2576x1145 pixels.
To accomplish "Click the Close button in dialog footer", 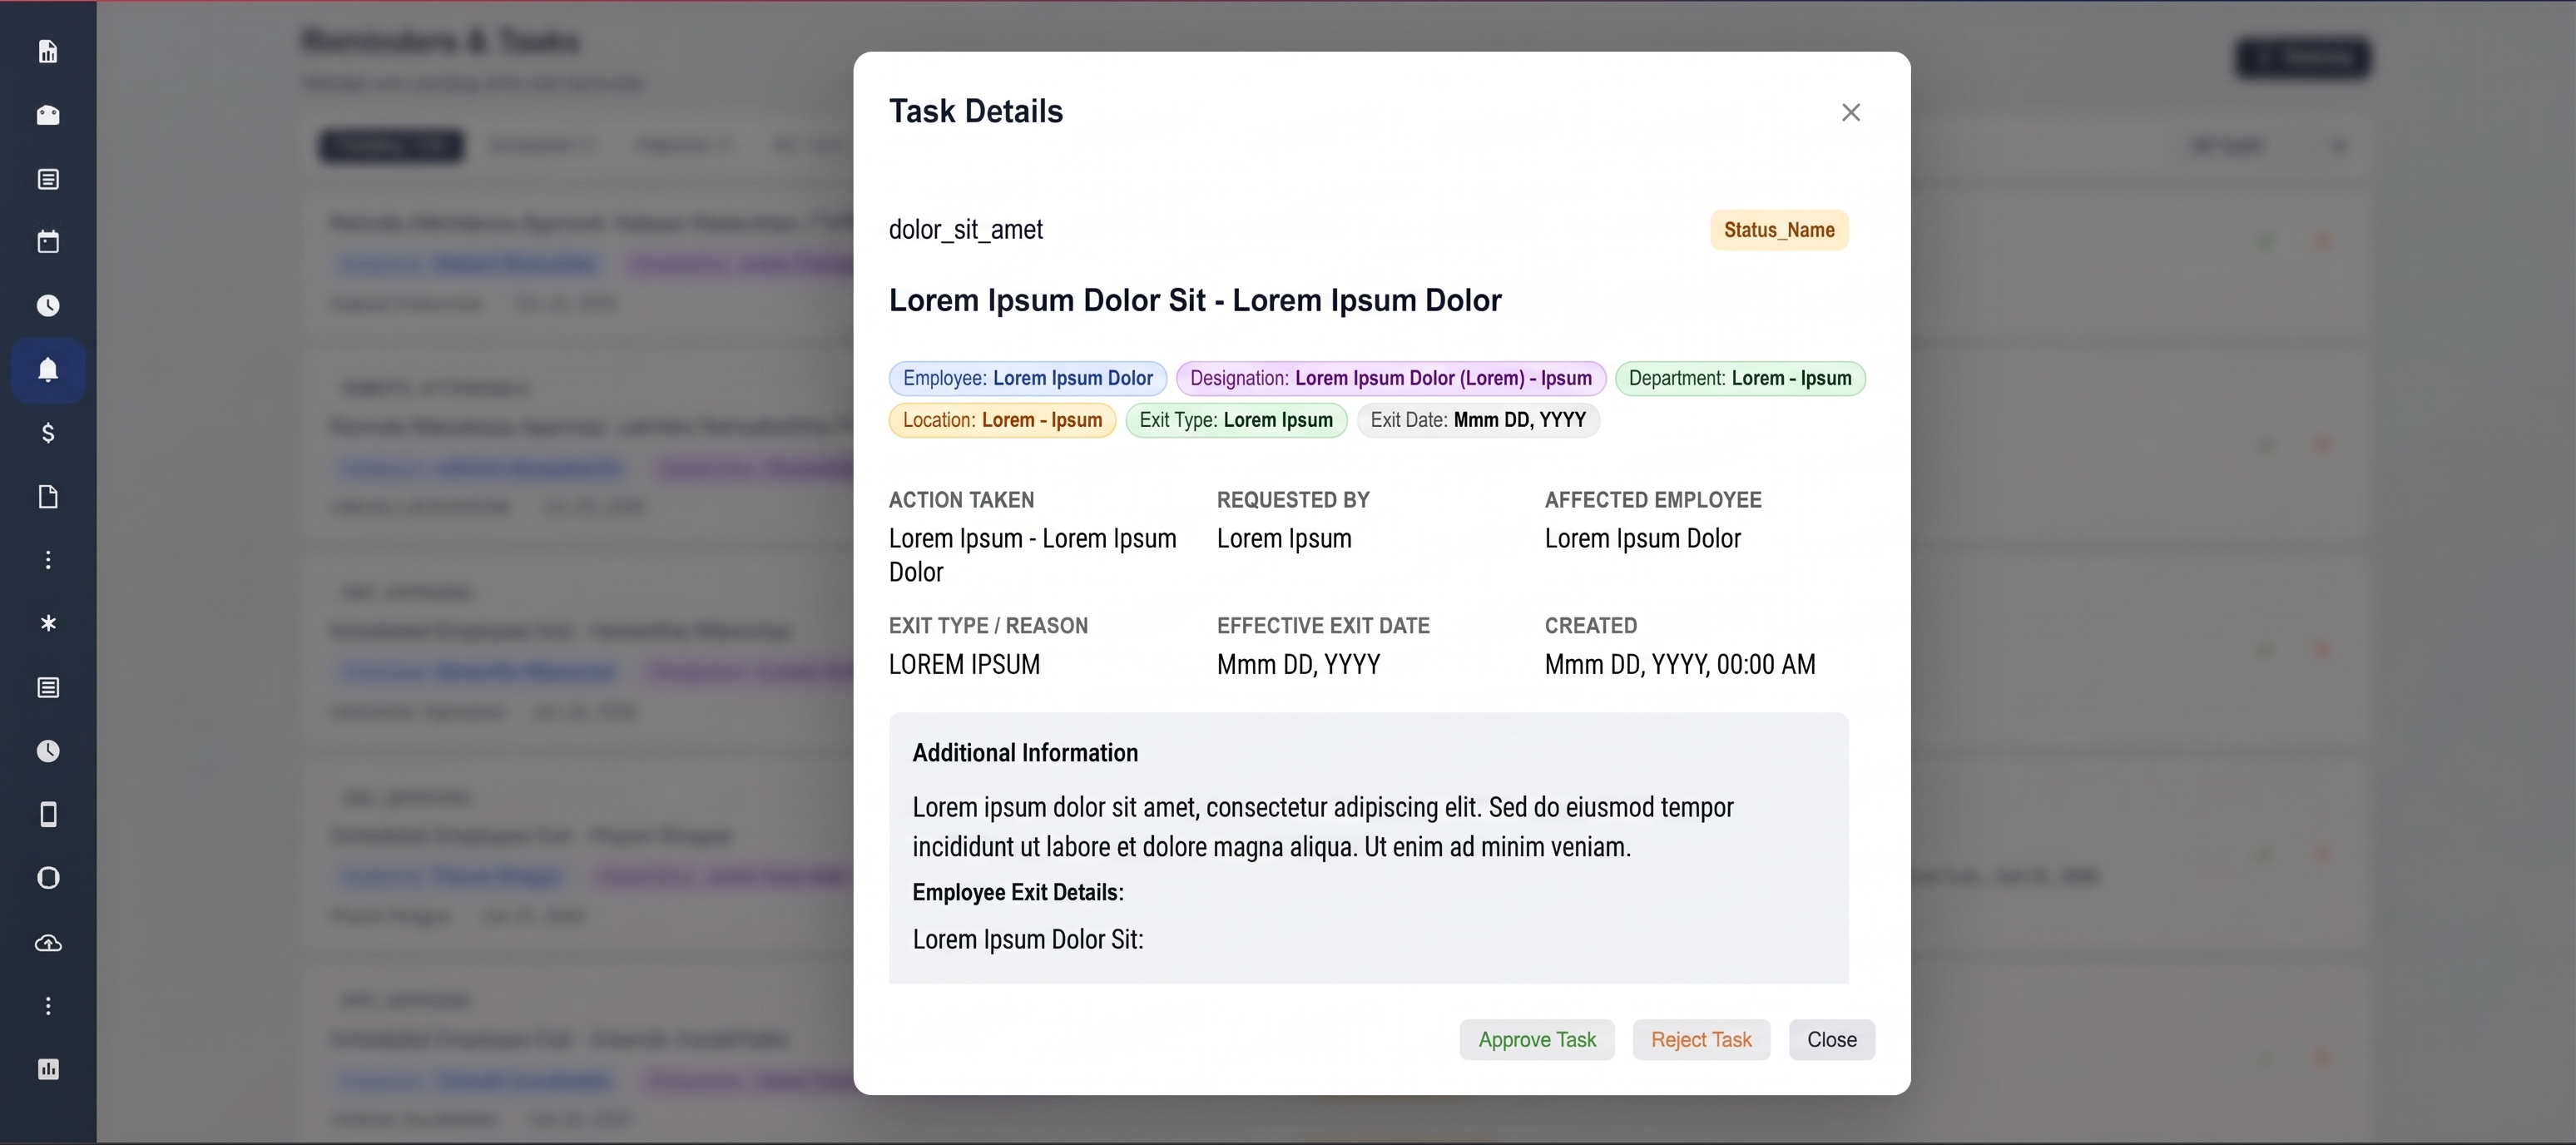I will tap(1831, 1040).
